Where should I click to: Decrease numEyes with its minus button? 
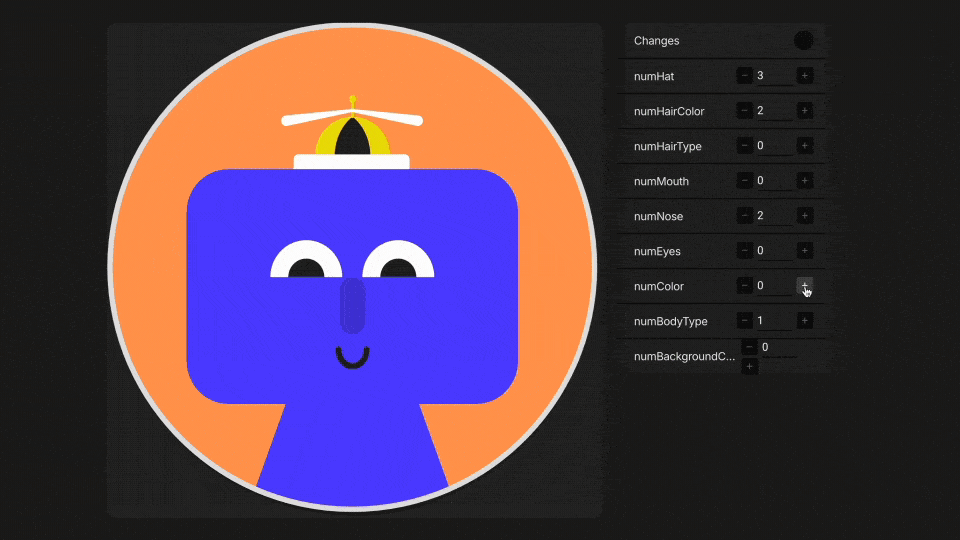click(x=744, y=250)
